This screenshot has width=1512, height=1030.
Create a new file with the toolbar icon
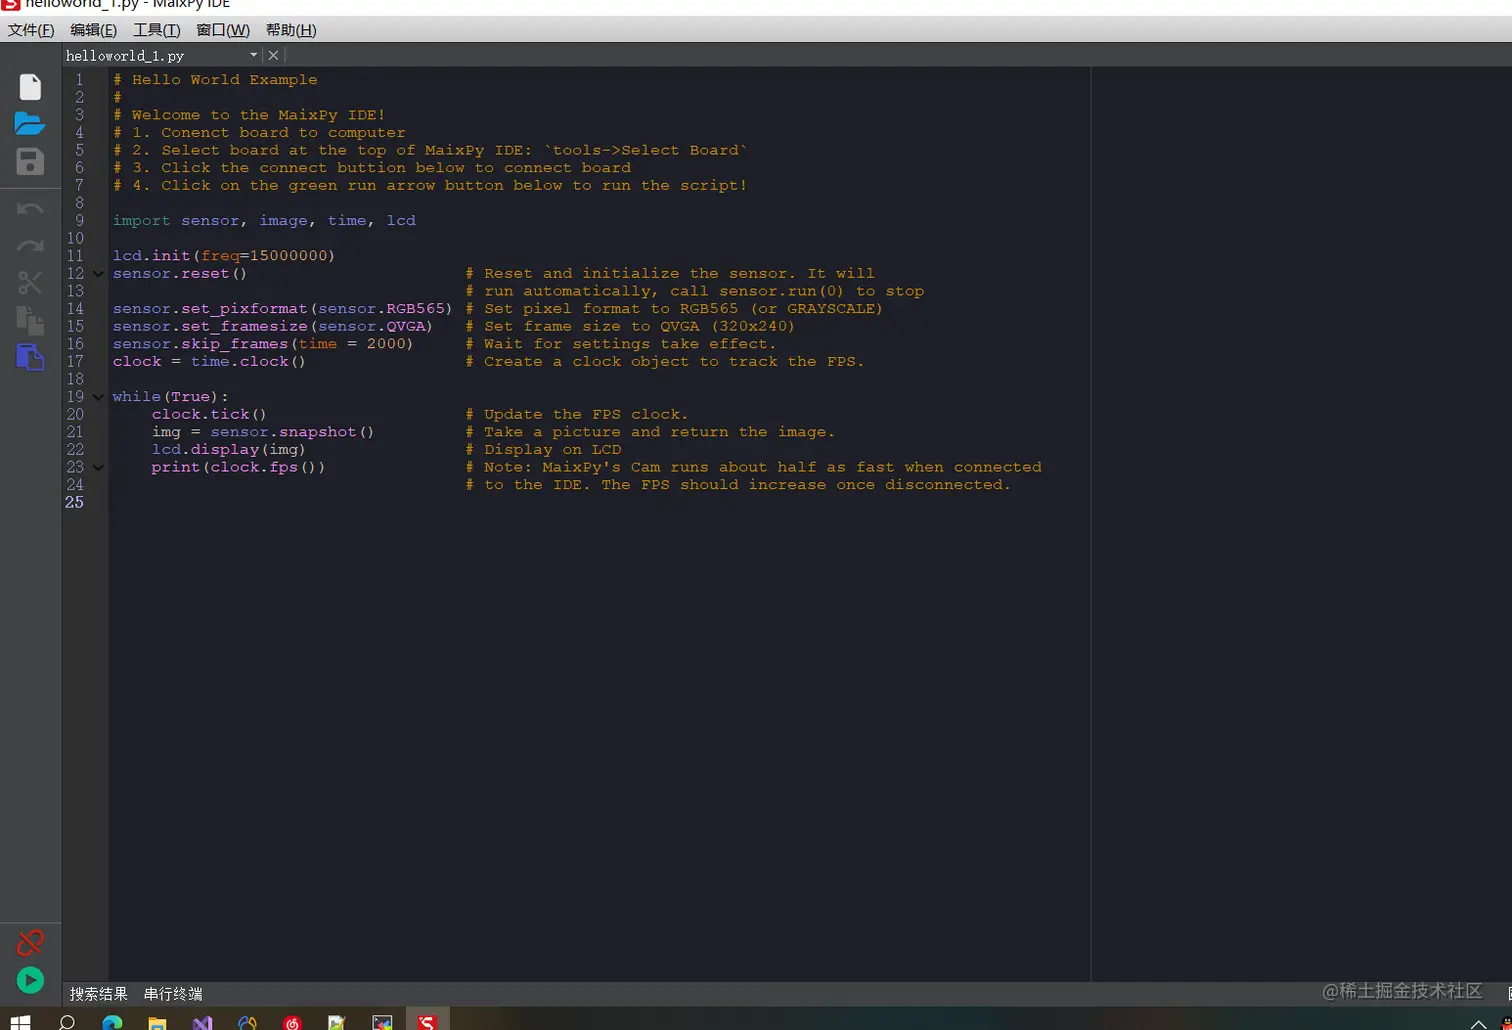click(30, 87)
